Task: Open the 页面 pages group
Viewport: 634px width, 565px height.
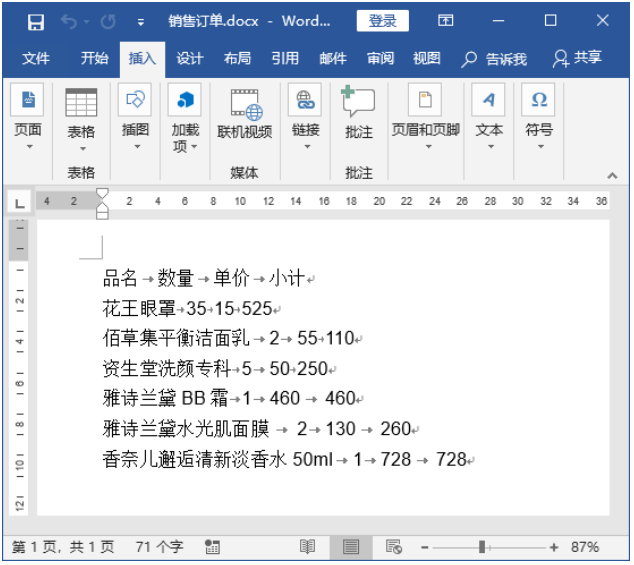Action: point(28,116)
